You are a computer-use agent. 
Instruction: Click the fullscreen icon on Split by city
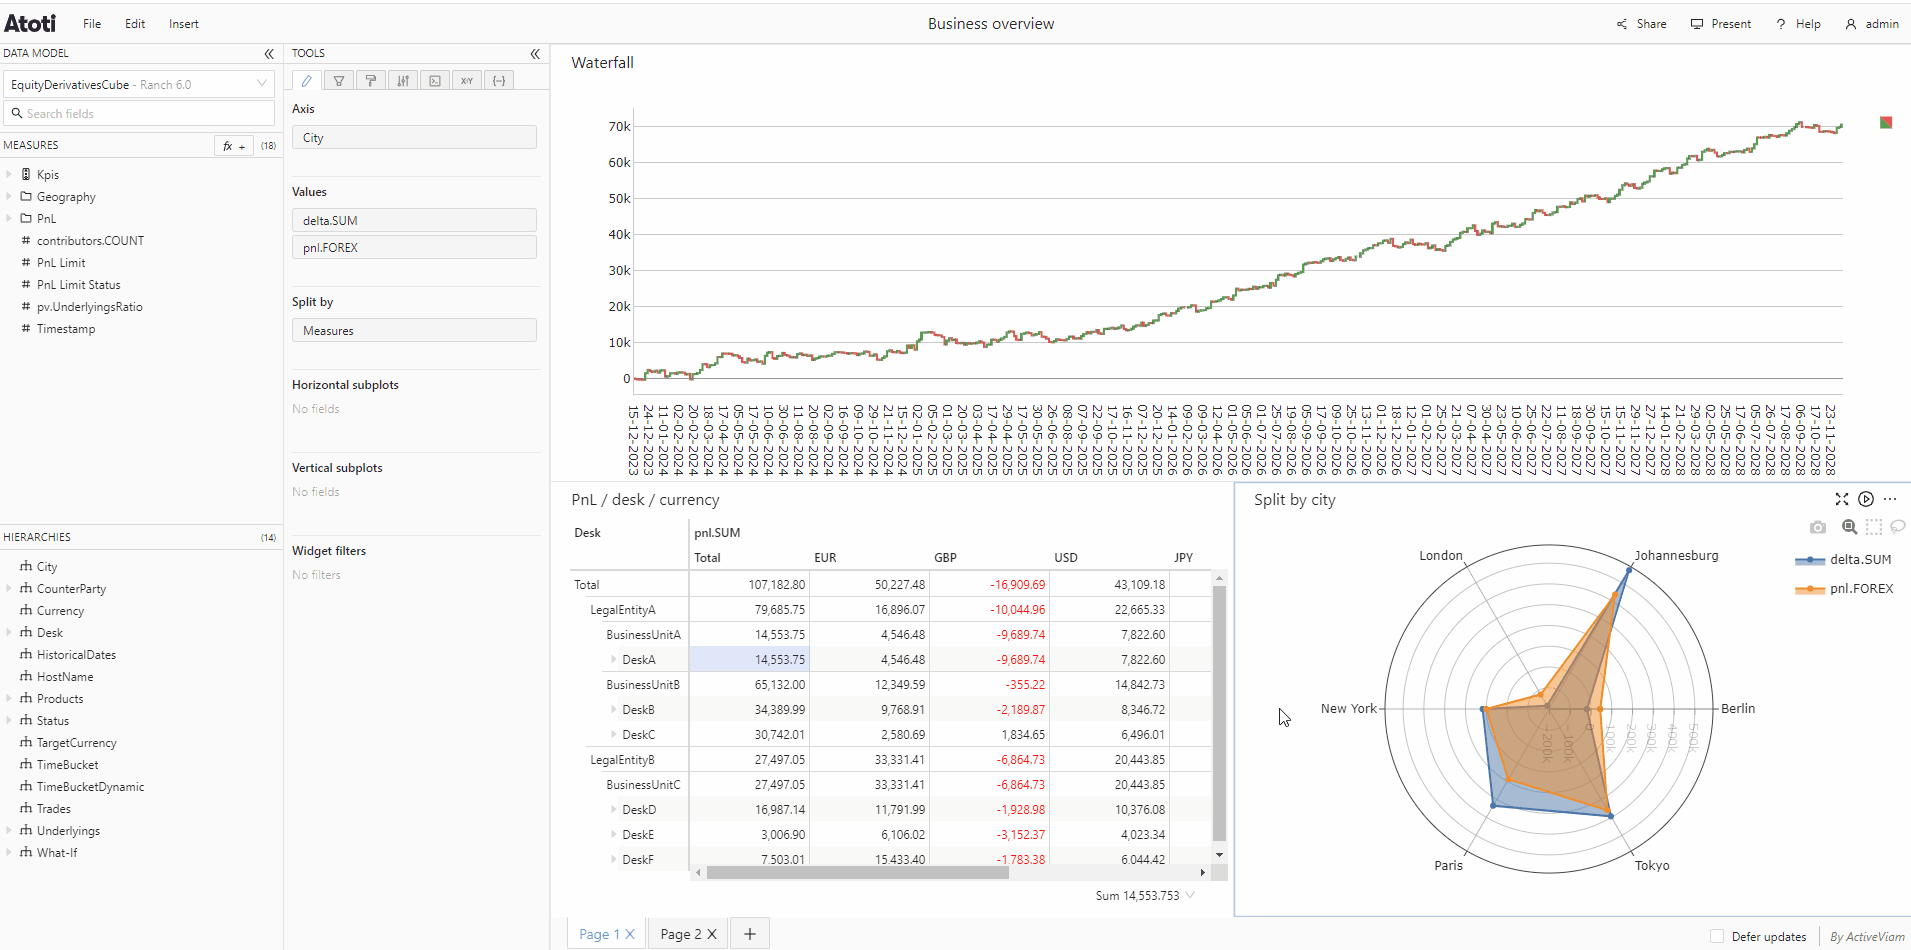click(1842, 499)
